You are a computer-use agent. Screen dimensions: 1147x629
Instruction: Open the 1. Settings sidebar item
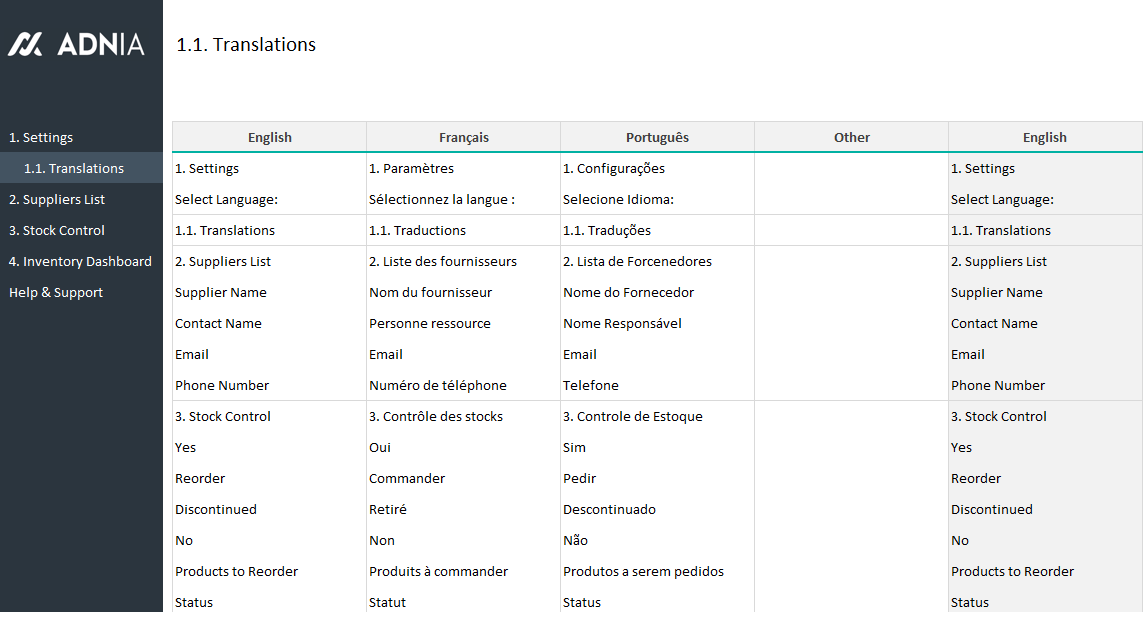click(x=41, y=138)
